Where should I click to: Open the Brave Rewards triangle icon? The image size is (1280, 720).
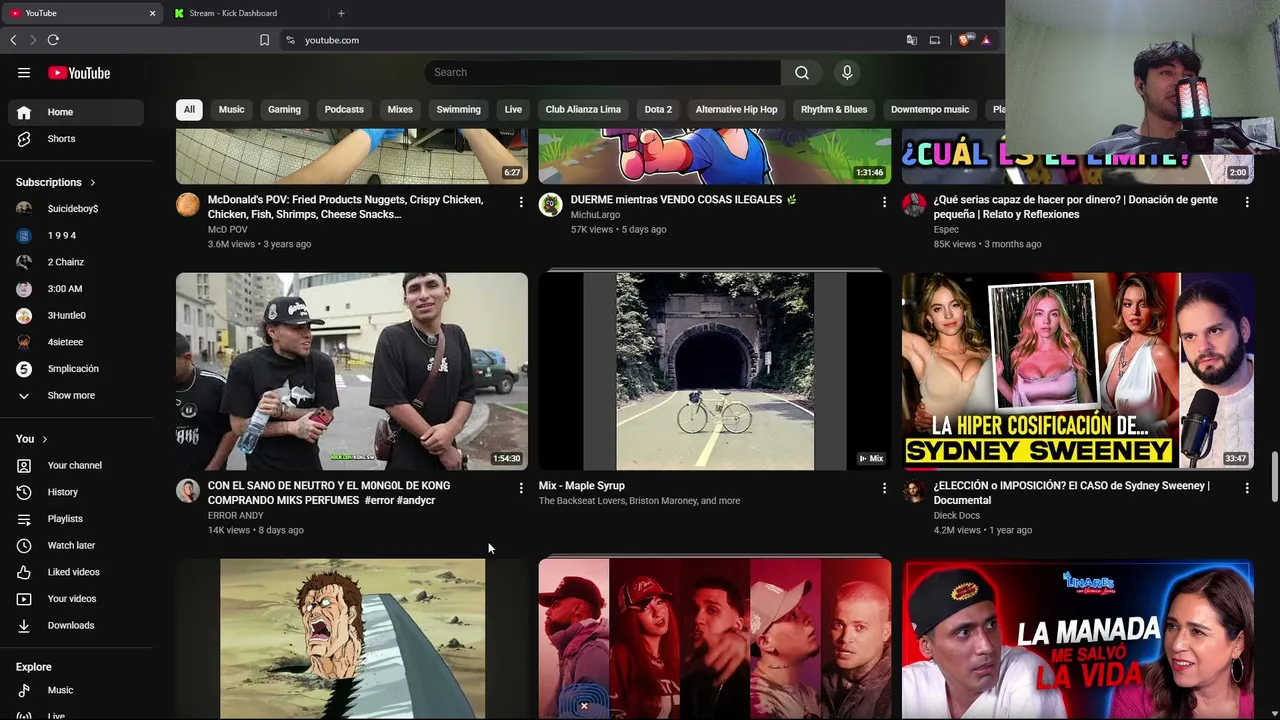click(986, 40)
